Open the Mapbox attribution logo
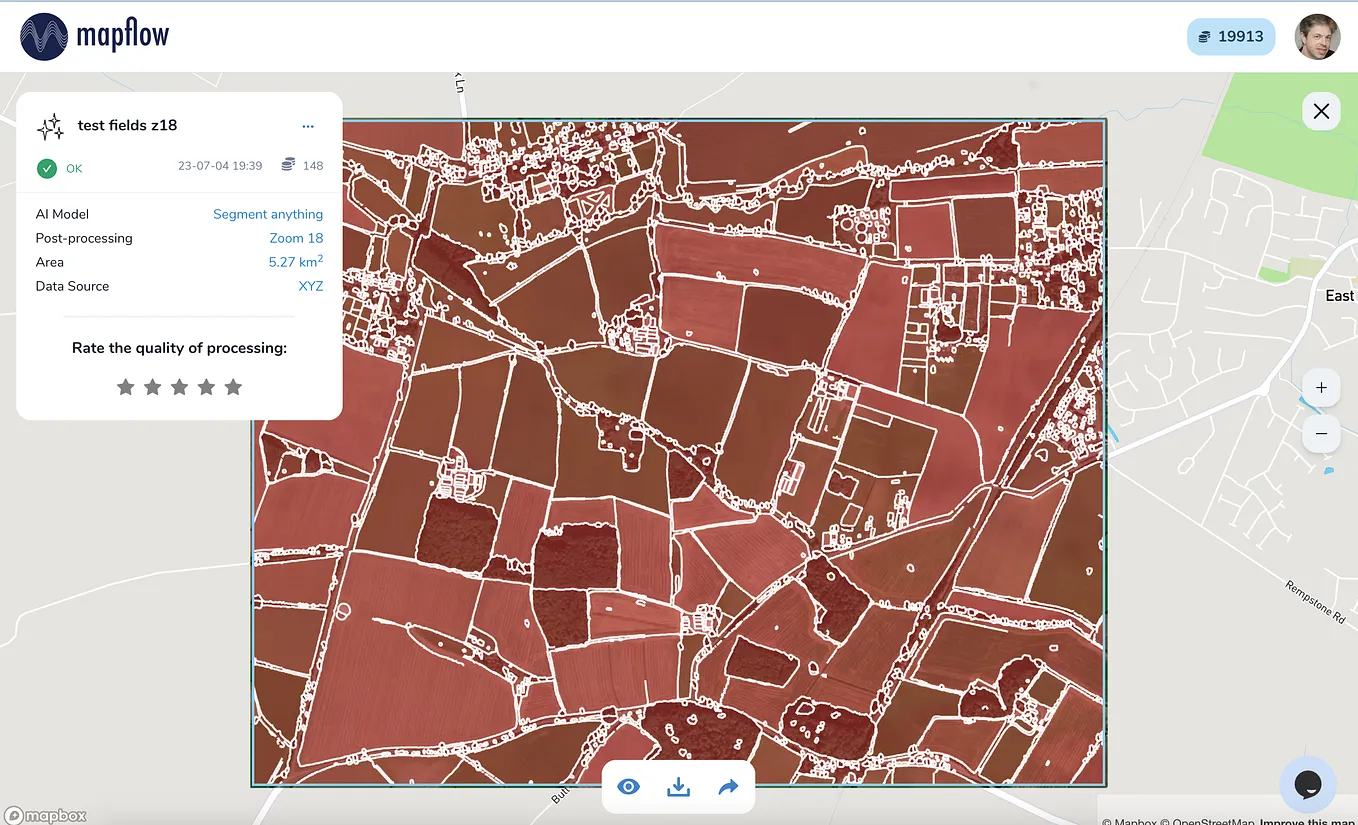The image size is (1358, 825). pos(44,815)
